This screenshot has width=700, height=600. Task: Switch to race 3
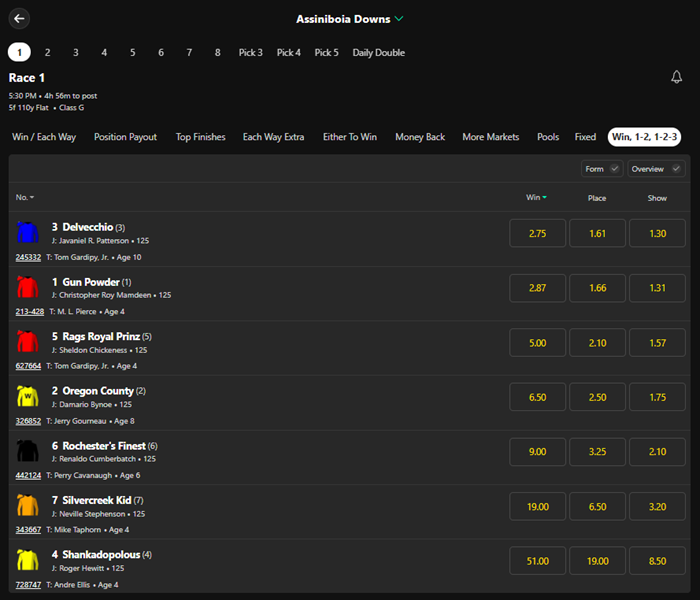coord(76,52)
